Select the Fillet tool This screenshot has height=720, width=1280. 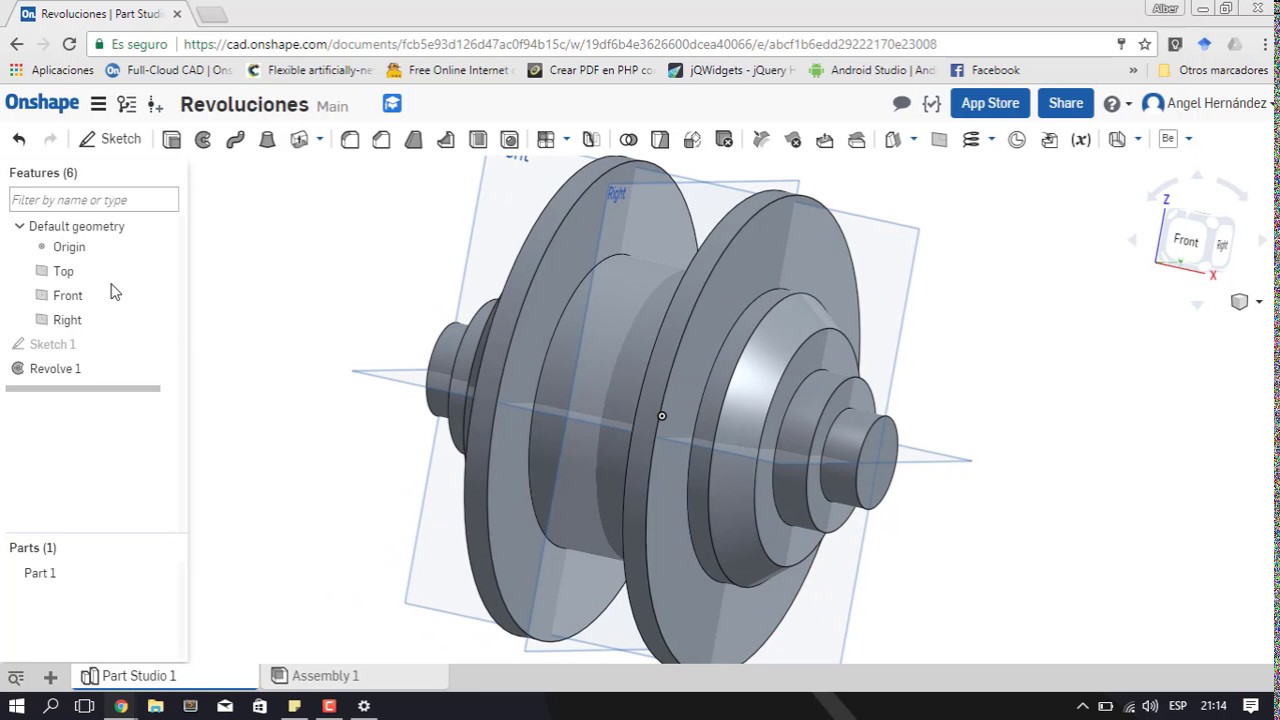(x=350, y=140)
